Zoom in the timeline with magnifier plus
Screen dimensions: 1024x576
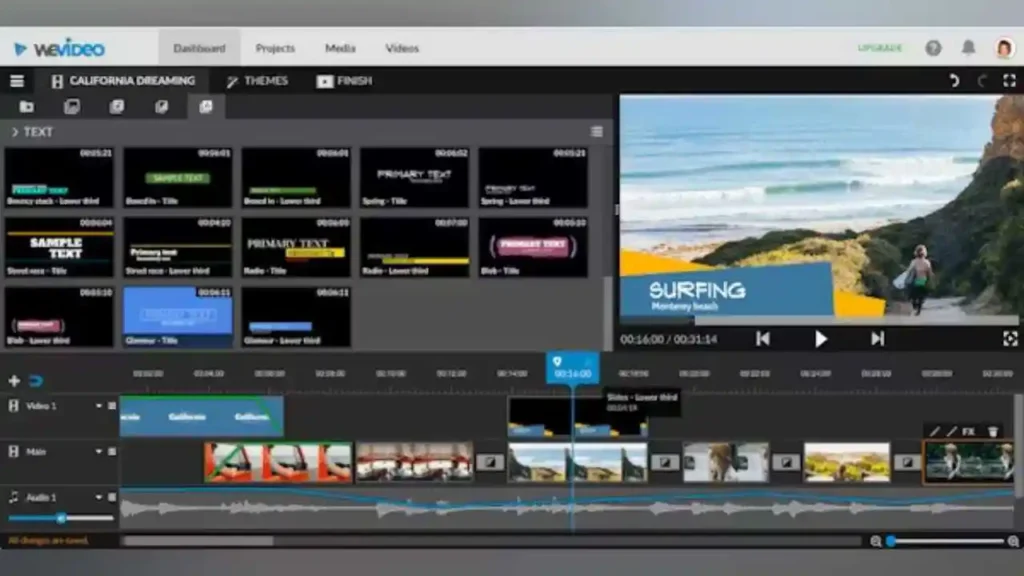pos(1013,541)
